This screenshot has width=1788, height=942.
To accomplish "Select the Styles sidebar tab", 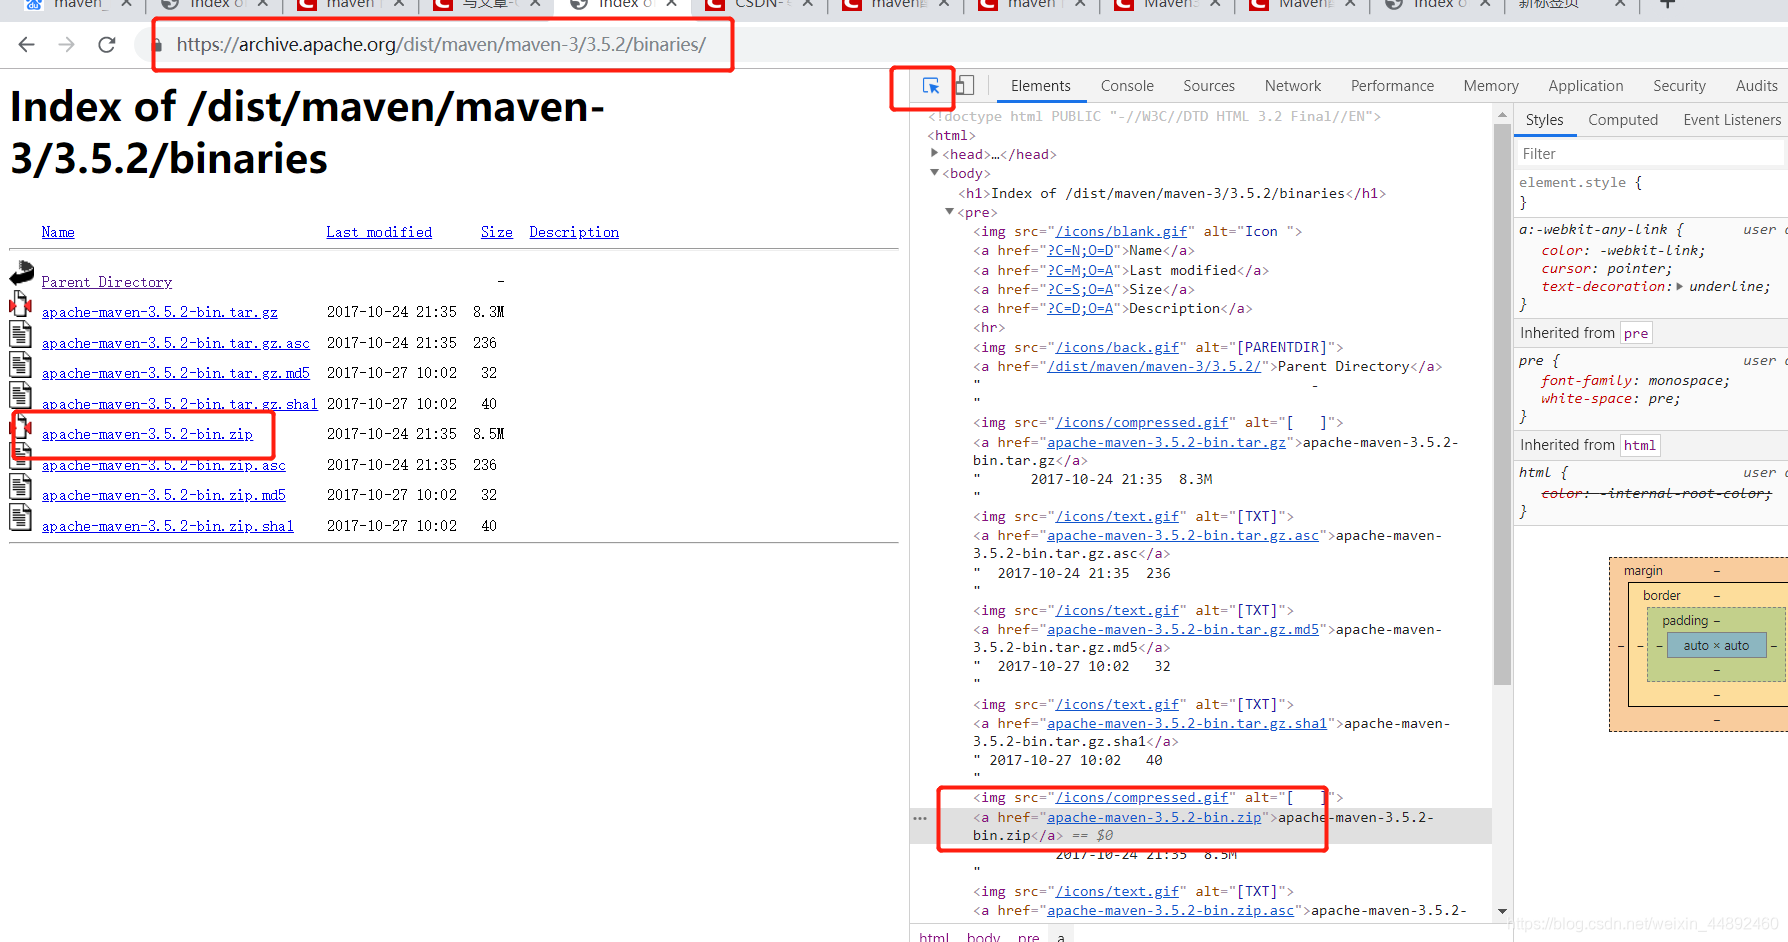I will pyautogui.click(x=1544, y=120).
